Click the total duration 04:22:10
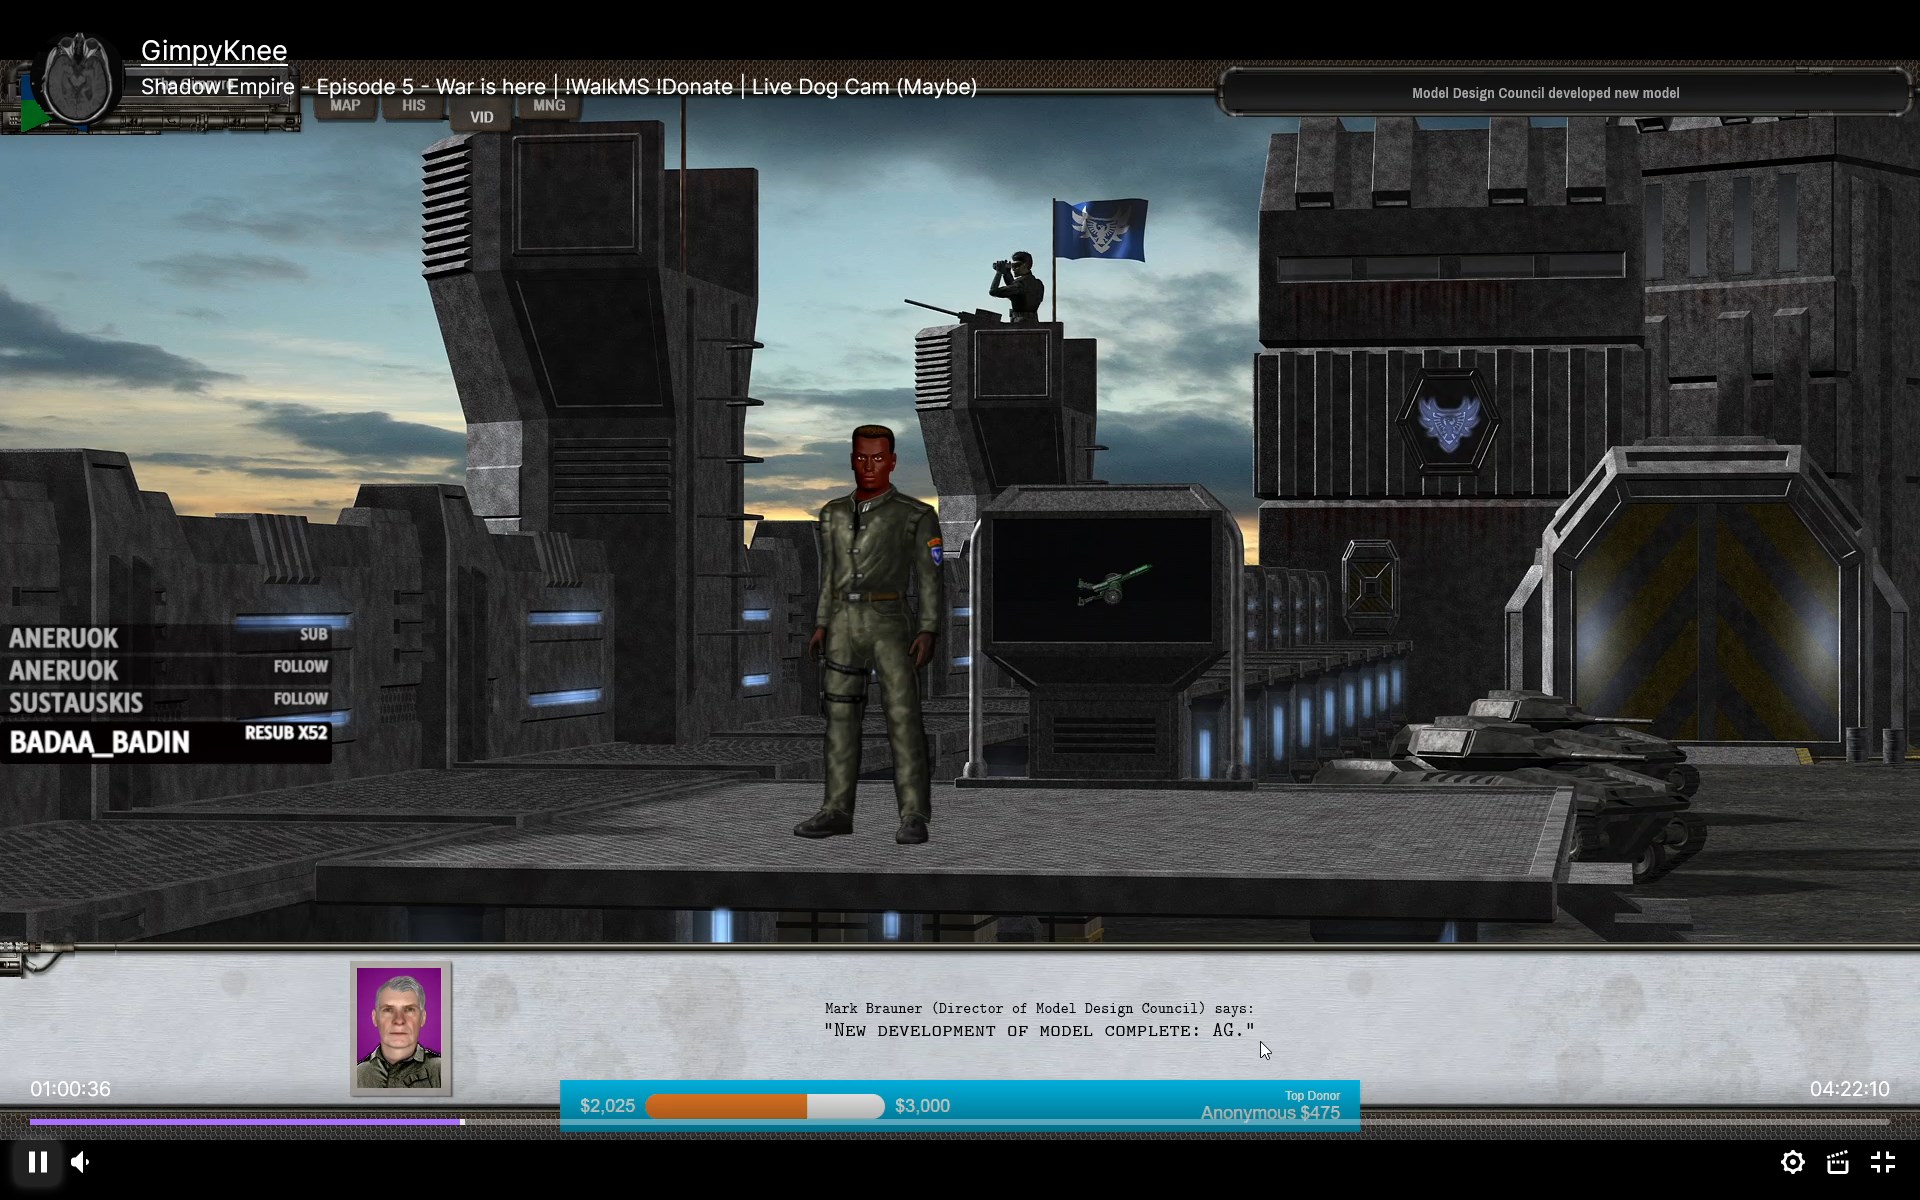 point(1849,1089)
